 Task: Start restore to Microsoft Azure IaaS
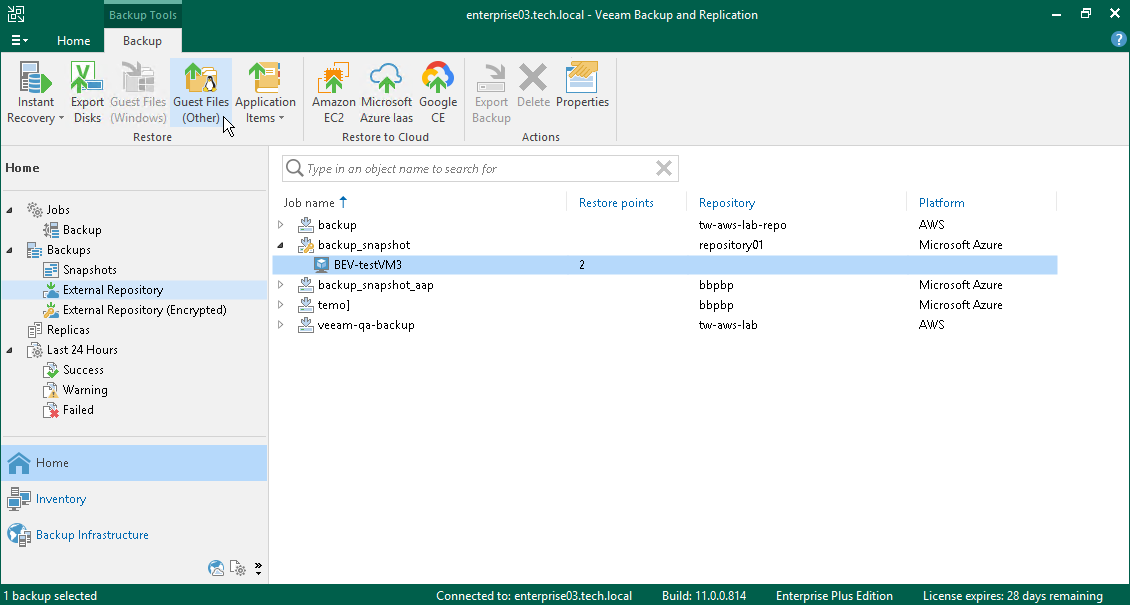pos(386,94)
